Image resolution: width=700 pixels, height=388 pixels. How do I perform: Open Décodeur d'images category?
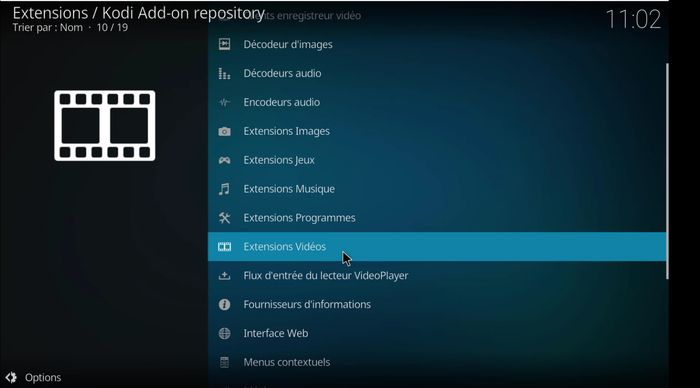point(438,44)
